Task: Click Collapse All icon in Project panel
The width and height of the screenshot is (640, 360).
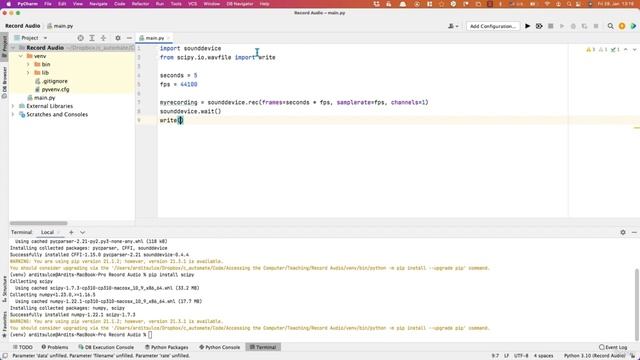Action: click(103, 38)
